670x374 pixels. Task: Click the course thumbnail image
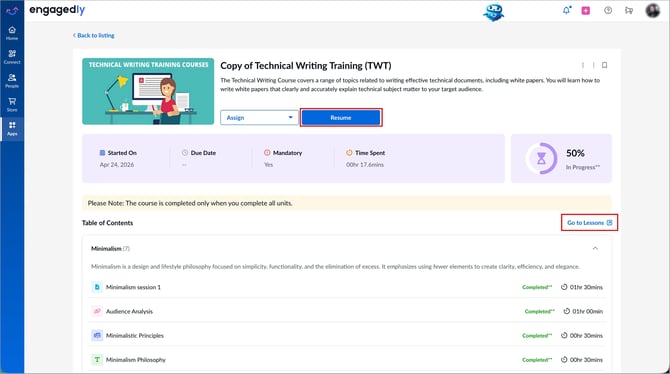pos(148,91)
